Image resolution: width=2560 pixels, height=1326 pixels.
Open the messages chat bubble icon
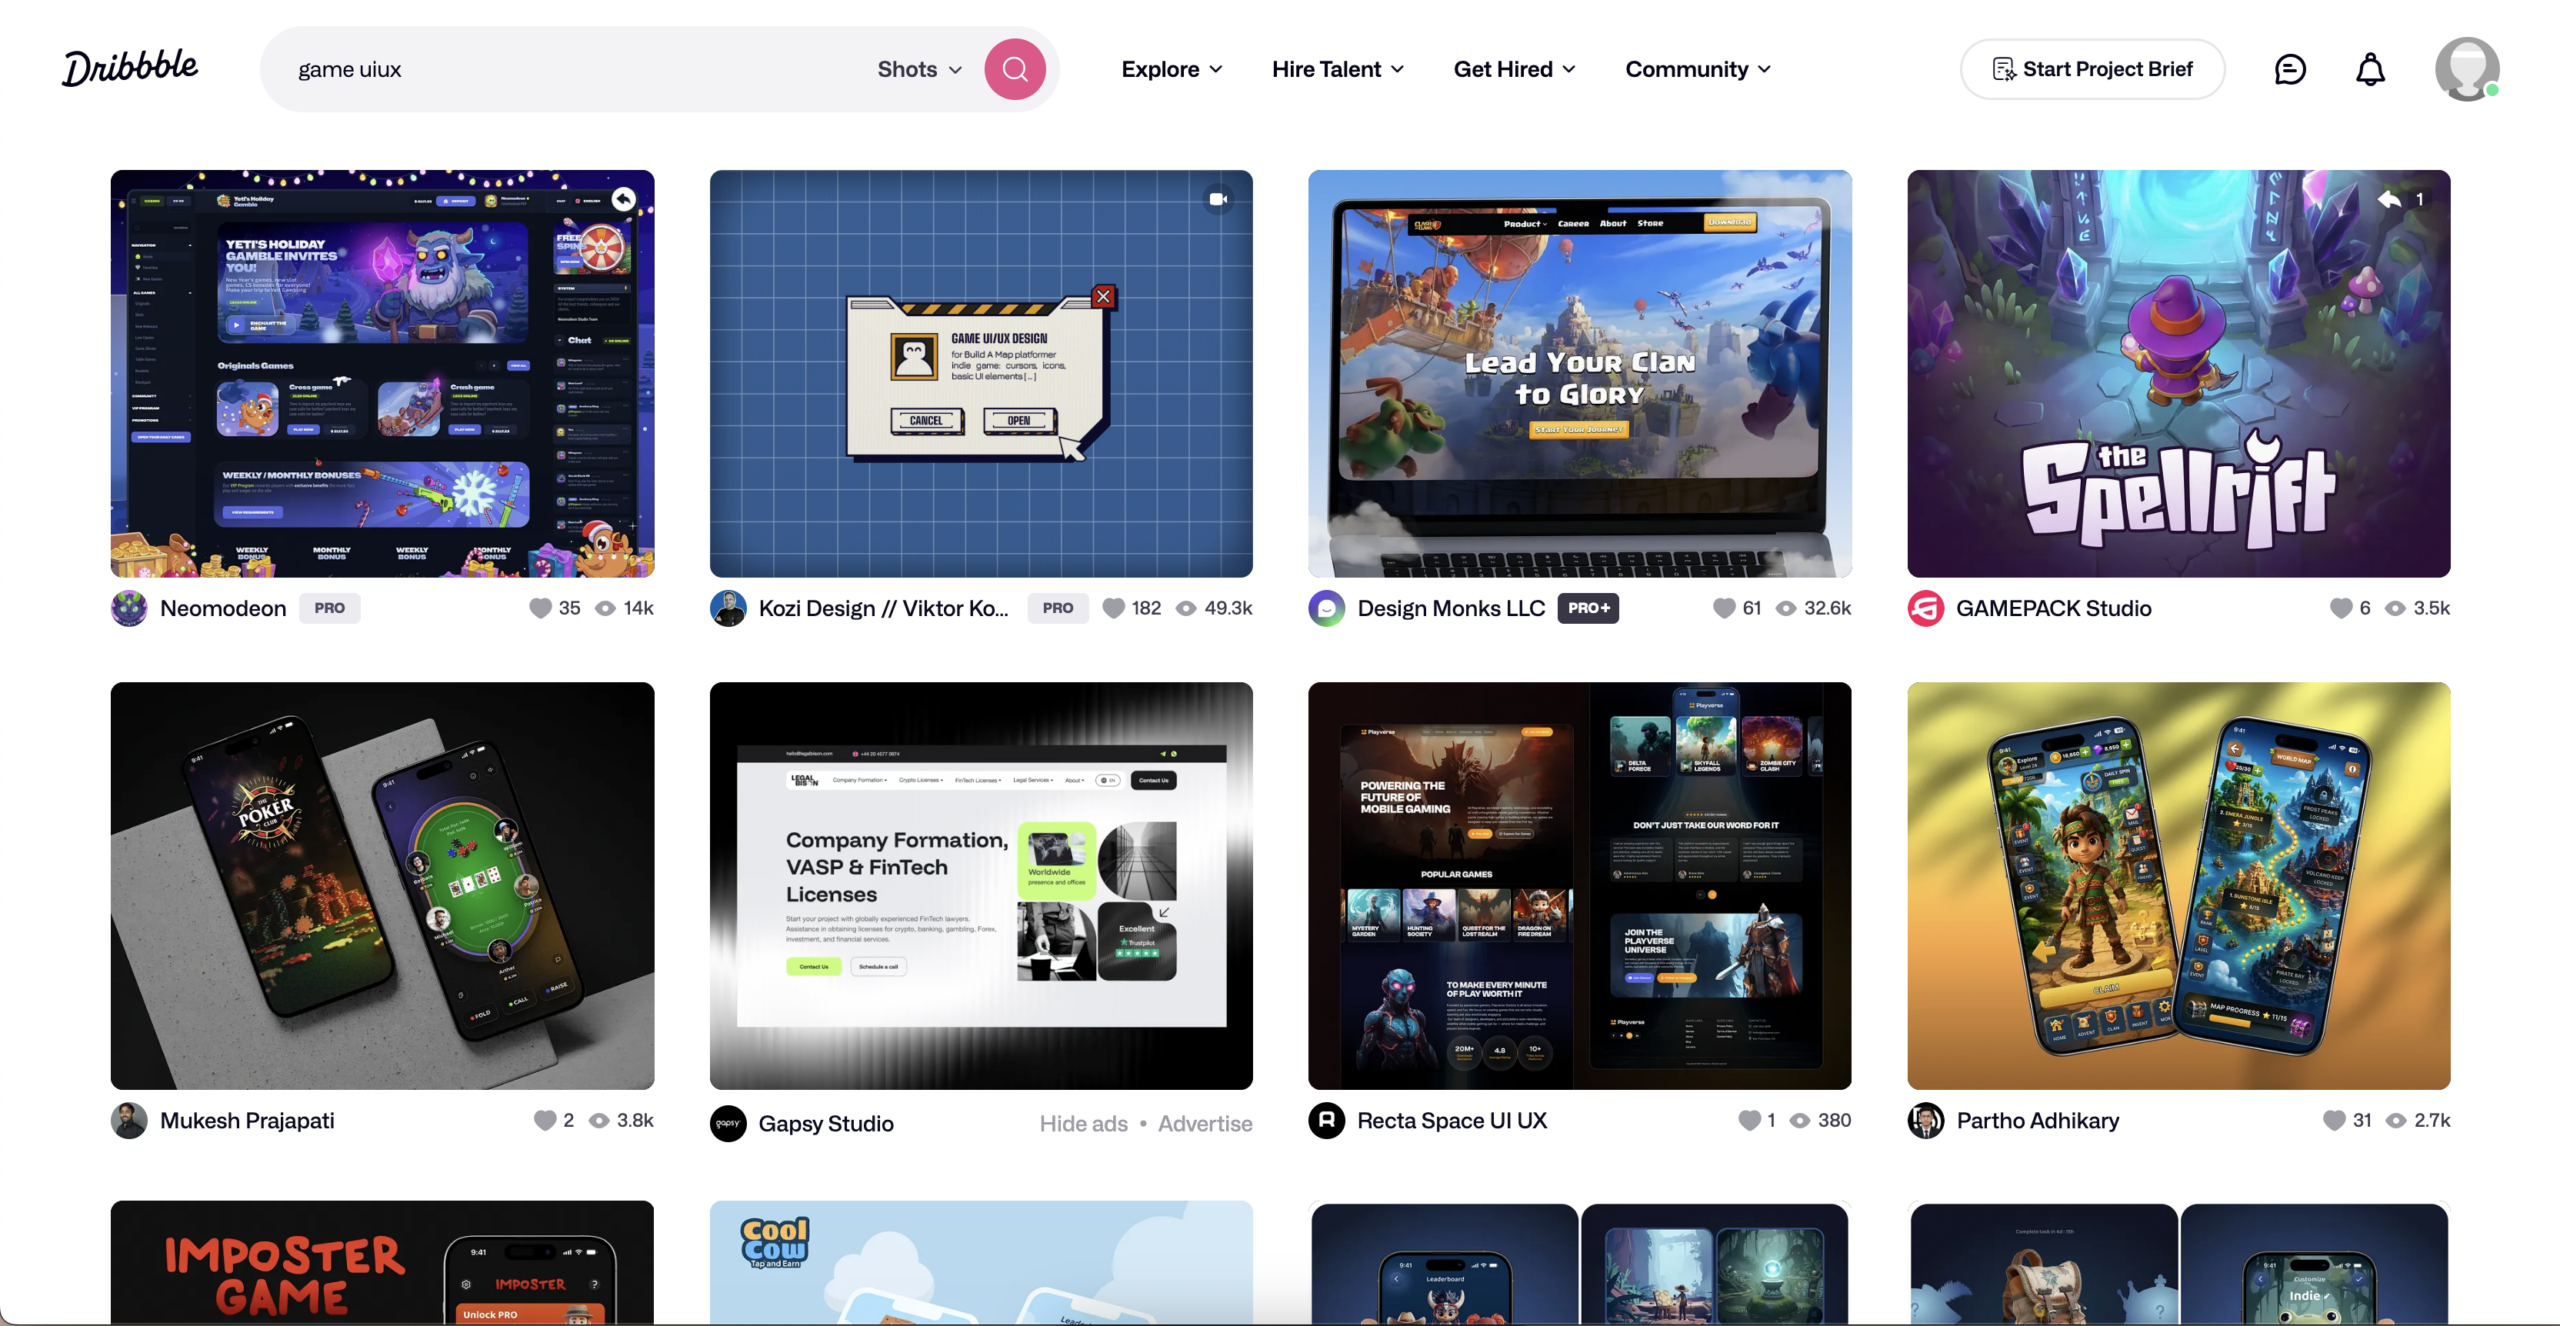click(x=2289, y=69)
